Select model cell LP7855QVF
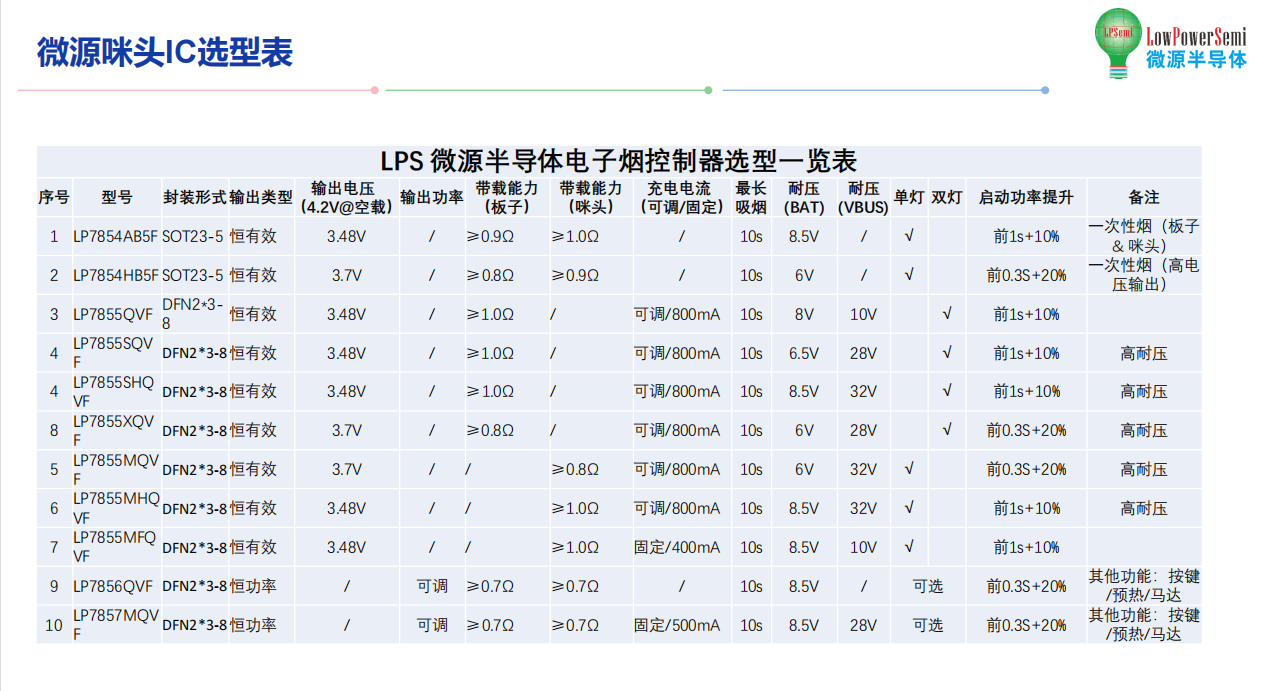 pyautogui.click(x=113, y=314)
